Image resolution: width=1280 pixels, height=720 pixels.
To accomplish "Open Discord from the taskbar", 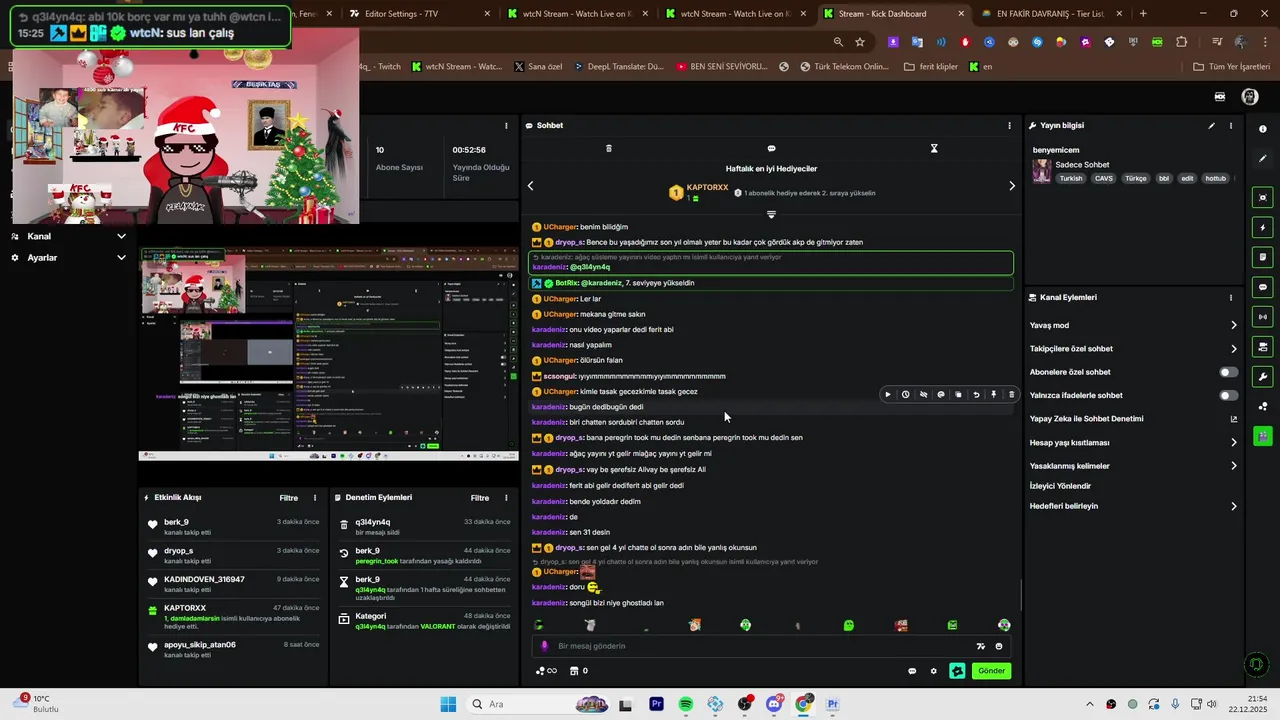I will (x=774, y=704).
